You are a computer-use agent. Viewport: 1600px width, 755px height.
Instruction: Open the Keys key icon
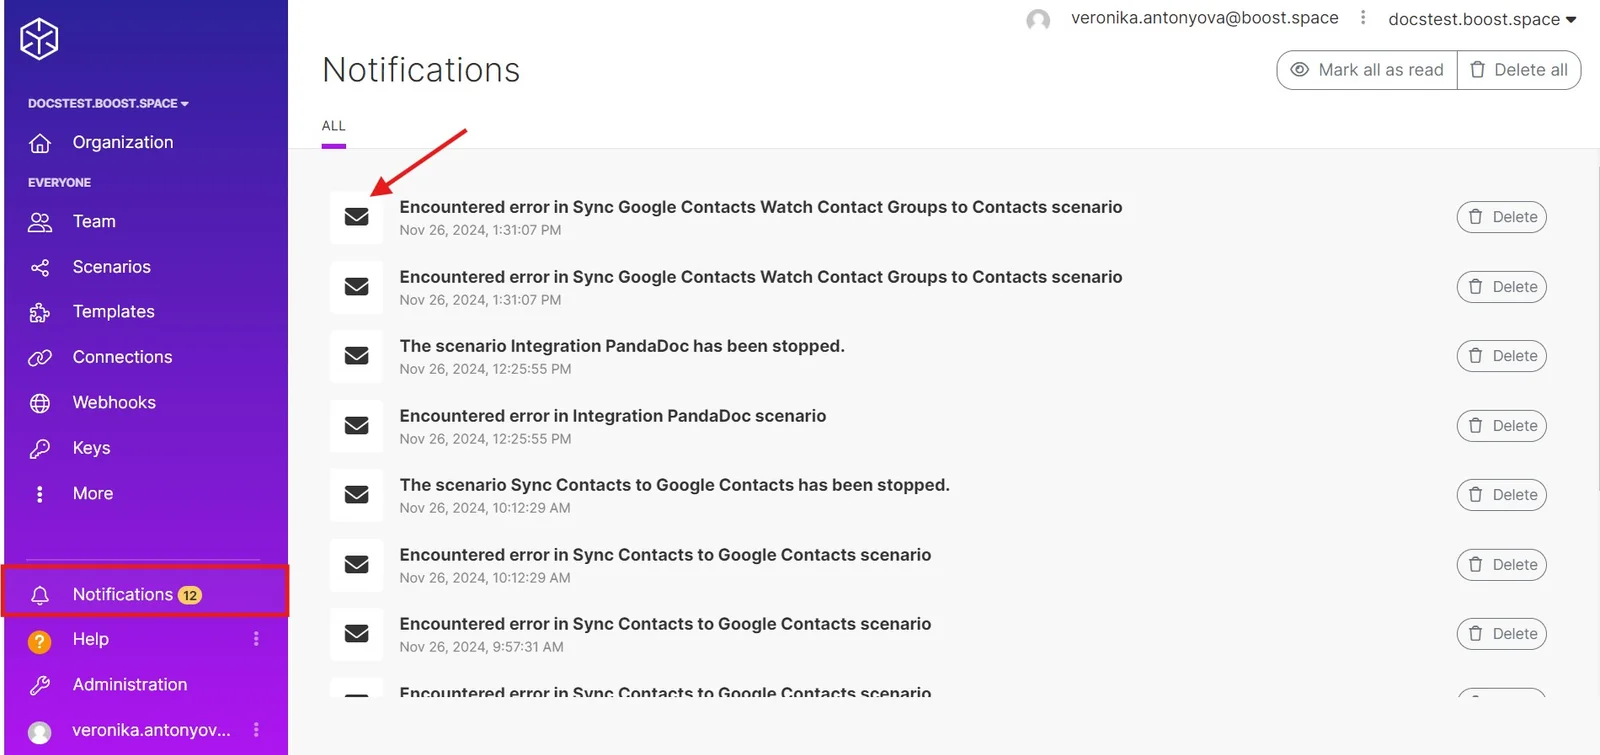(40, 448)
